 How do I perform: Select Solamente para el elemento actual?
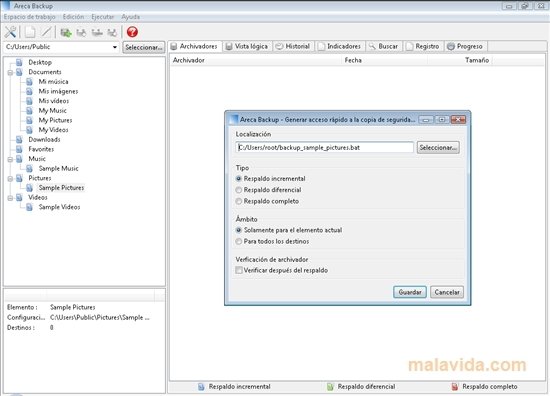click(x=239, y=230)
